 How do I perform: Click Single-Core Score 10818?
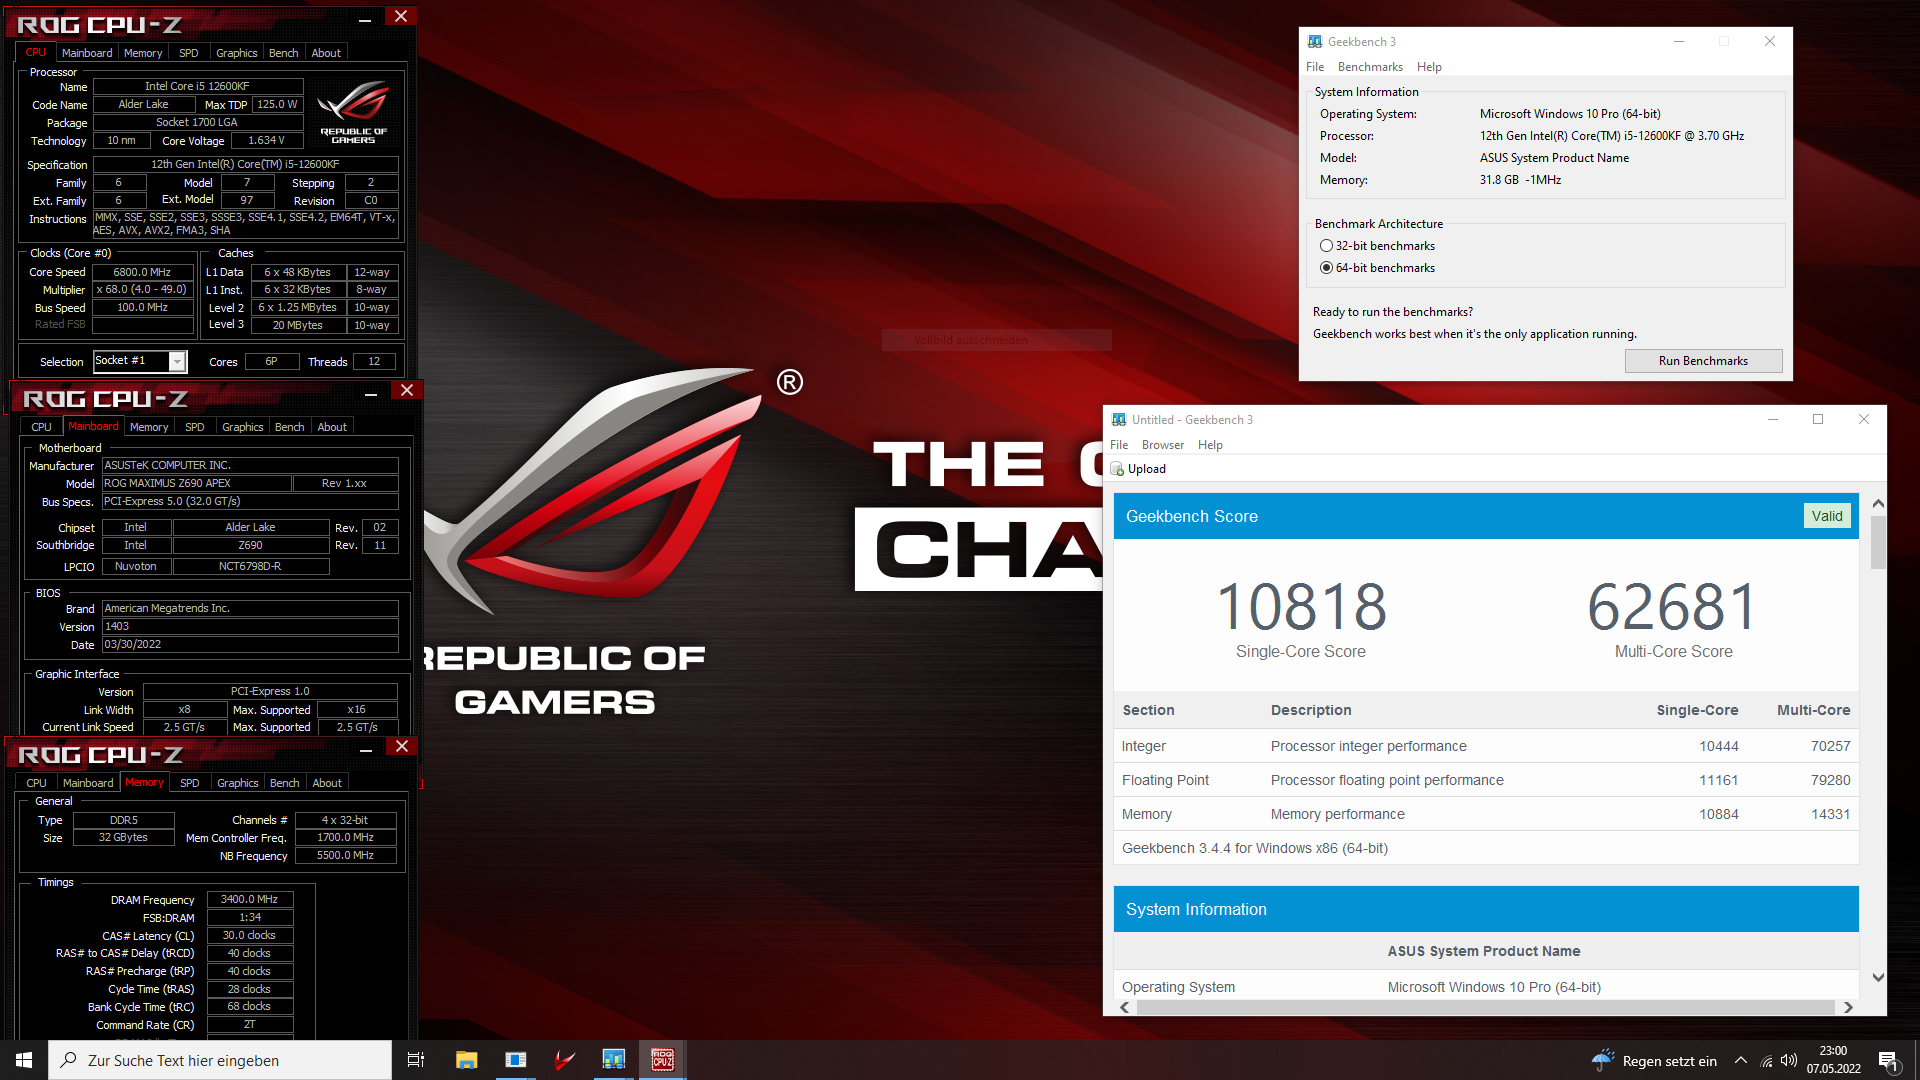click(1301, 607)
